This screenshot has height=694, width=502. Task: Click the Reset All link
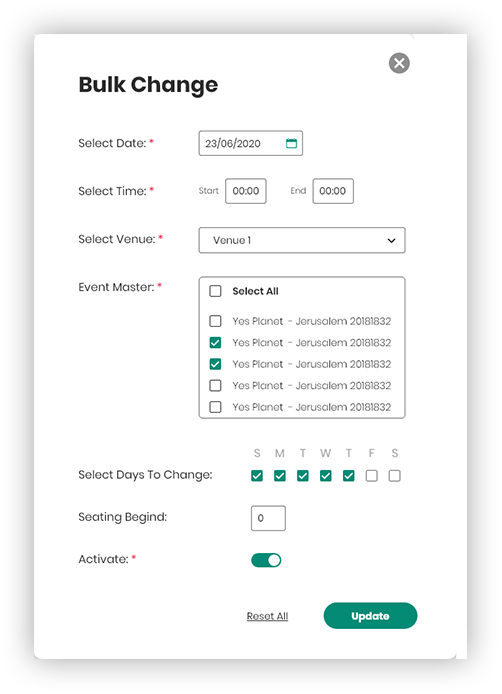[x=267, y=616]
